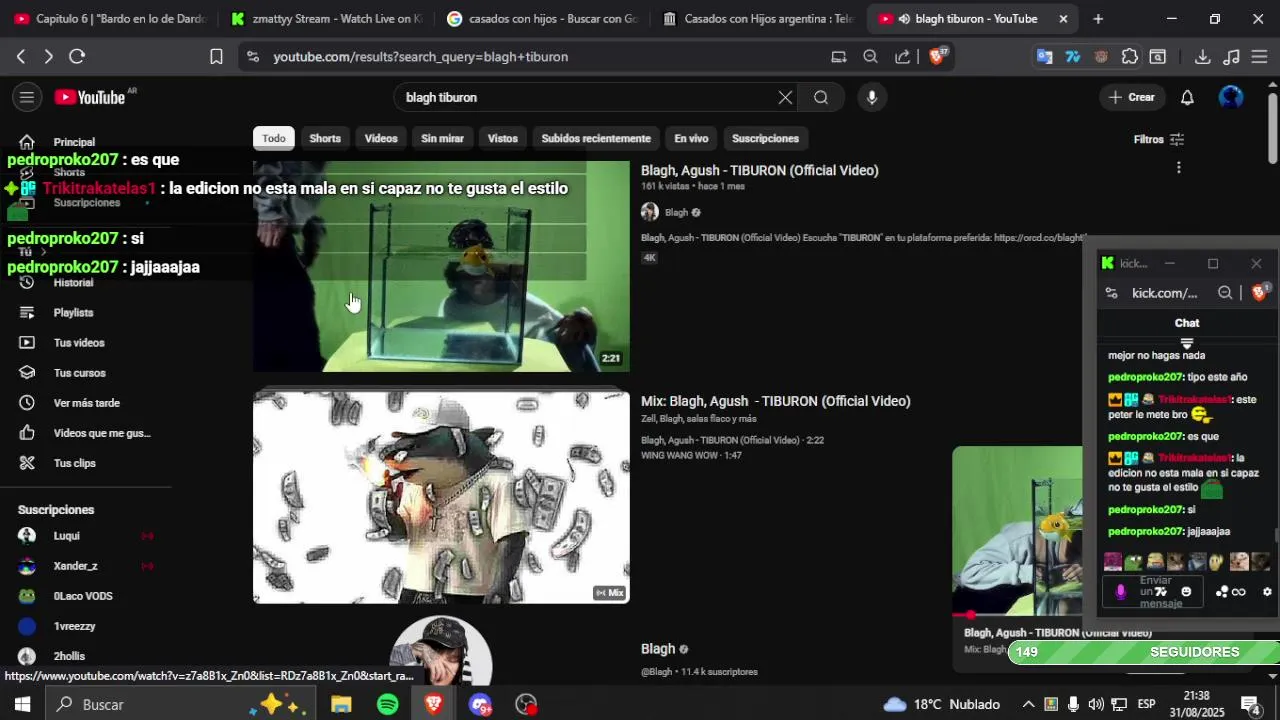Screen dimensions: 1280x720
Task: Open Spotify from the Windows taskbar
Action: (388, 705)
